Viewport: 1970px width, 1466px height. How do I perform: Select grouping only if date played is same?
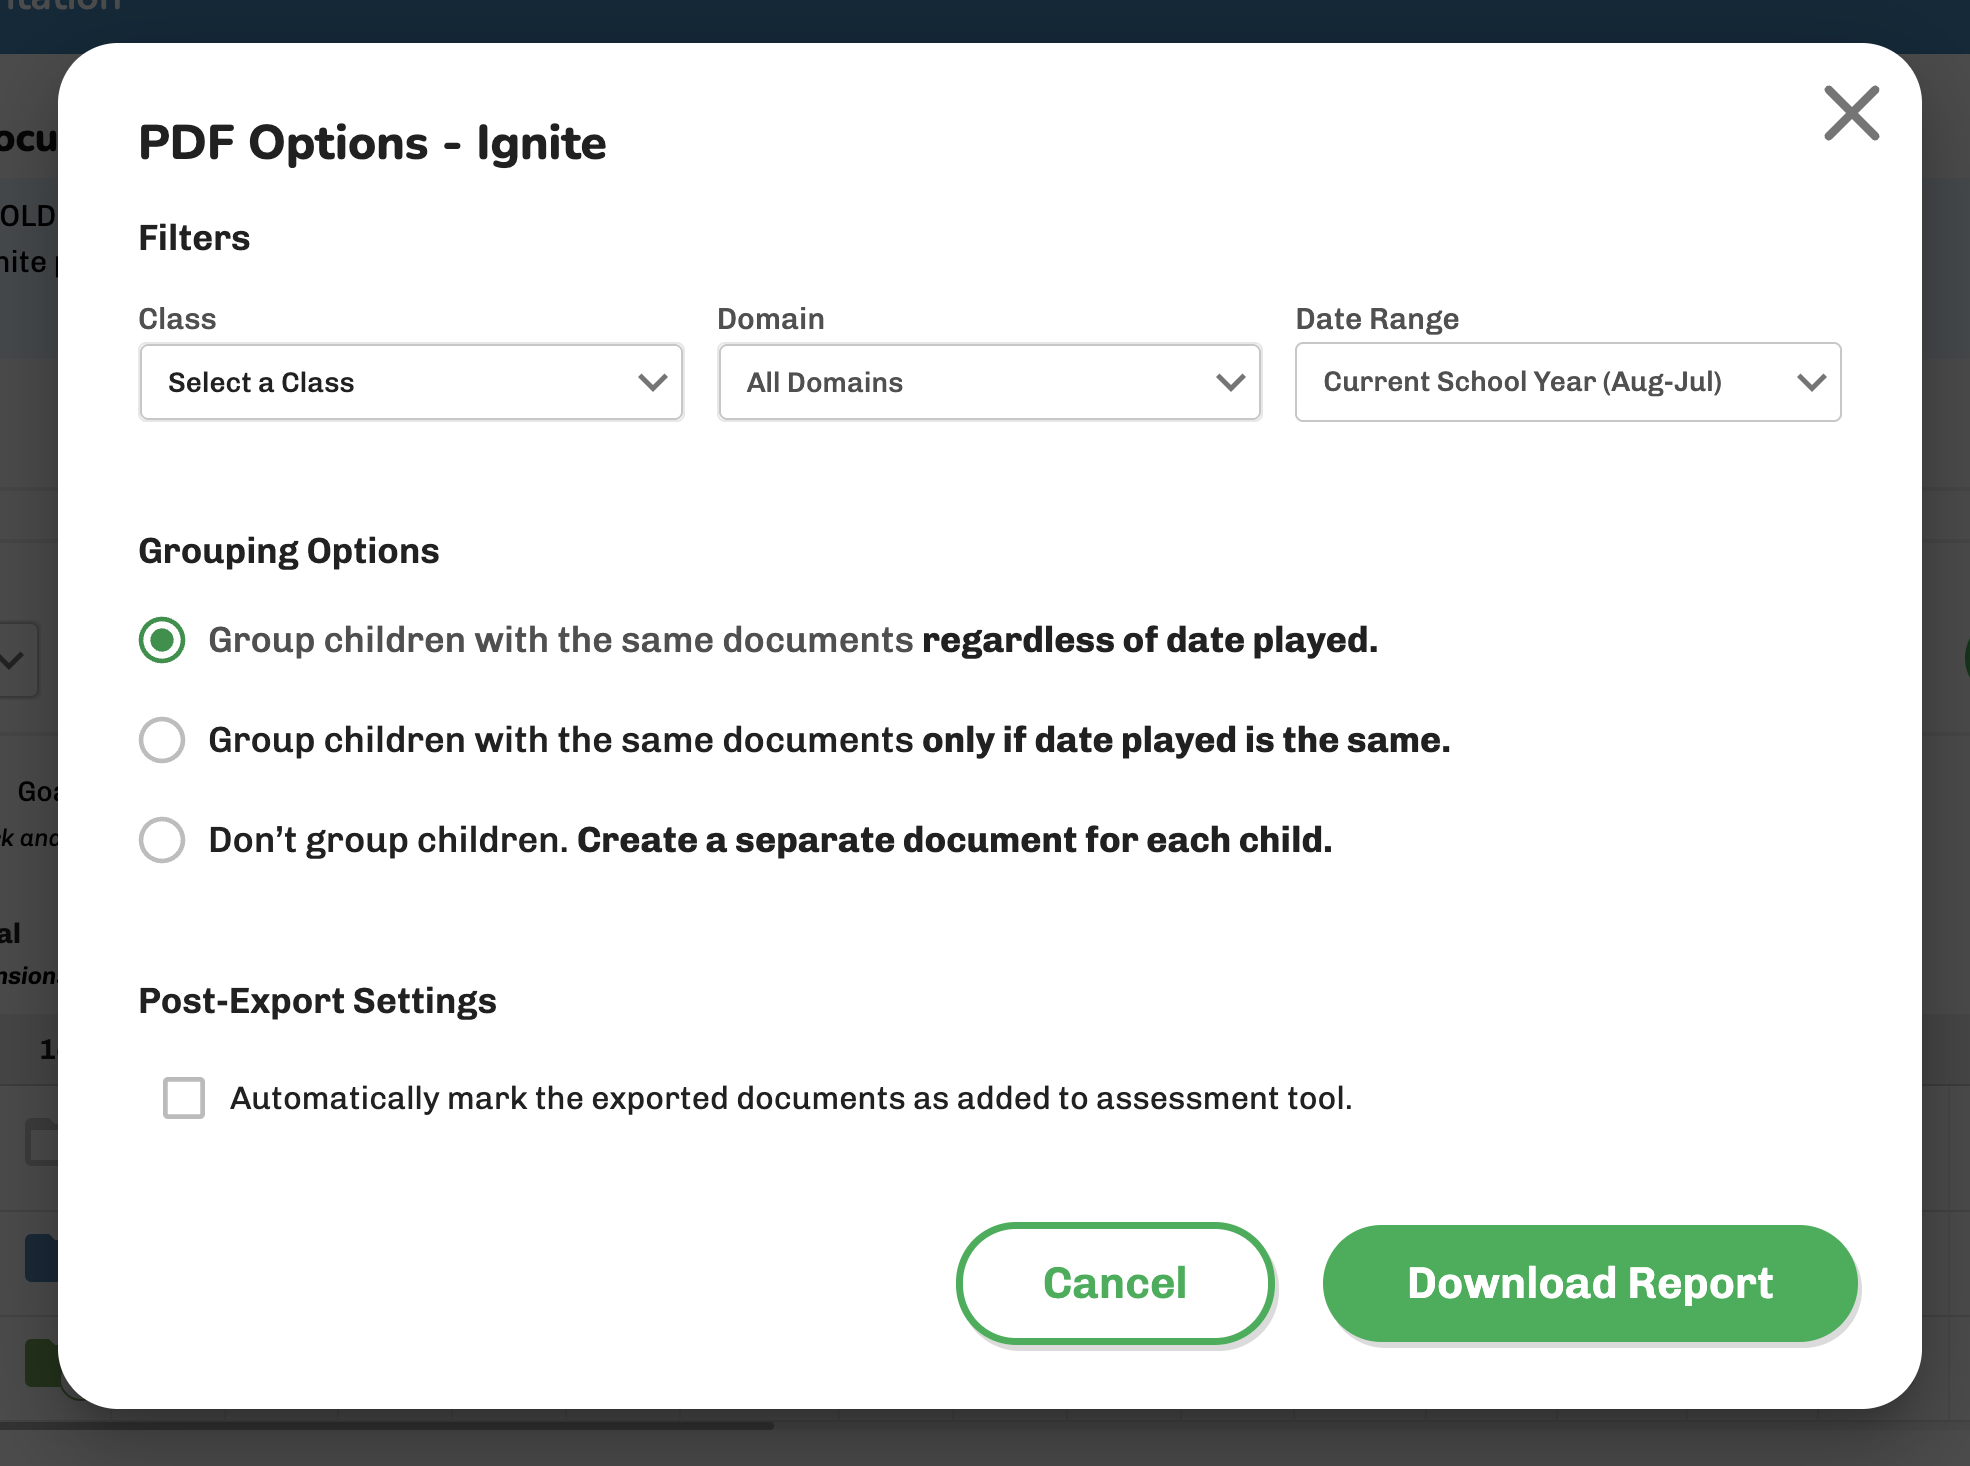click(162, 740)
